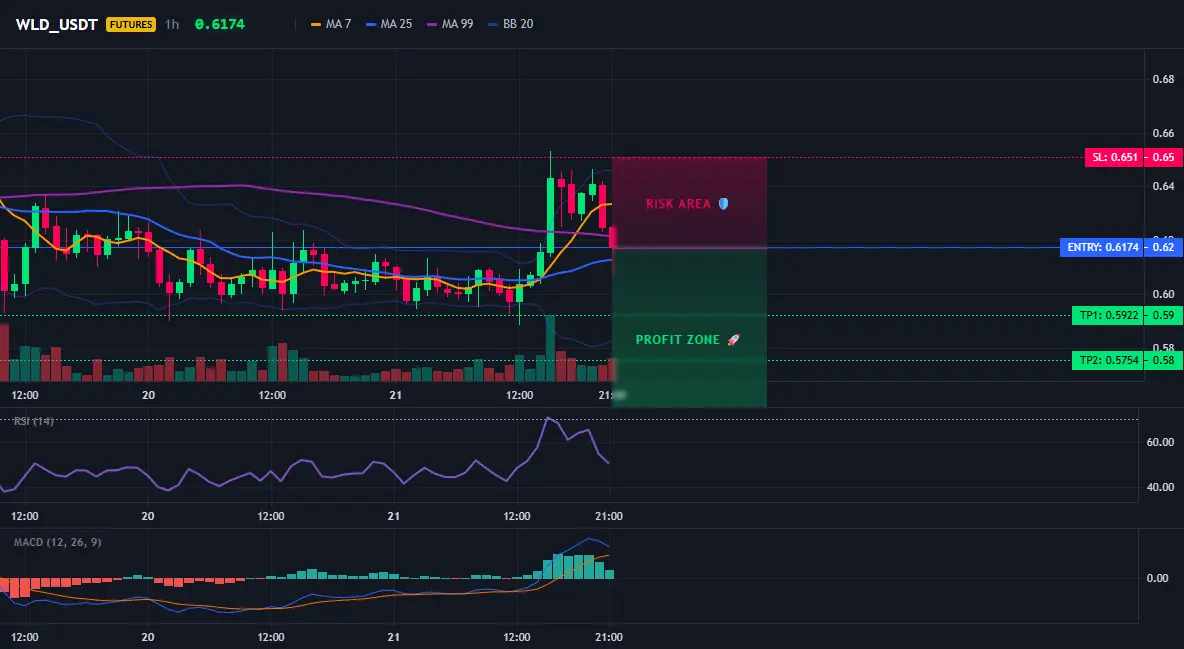Click the FUTURES badge
Viewport: 1184px width, 649px height.
[x=131, y=24]
